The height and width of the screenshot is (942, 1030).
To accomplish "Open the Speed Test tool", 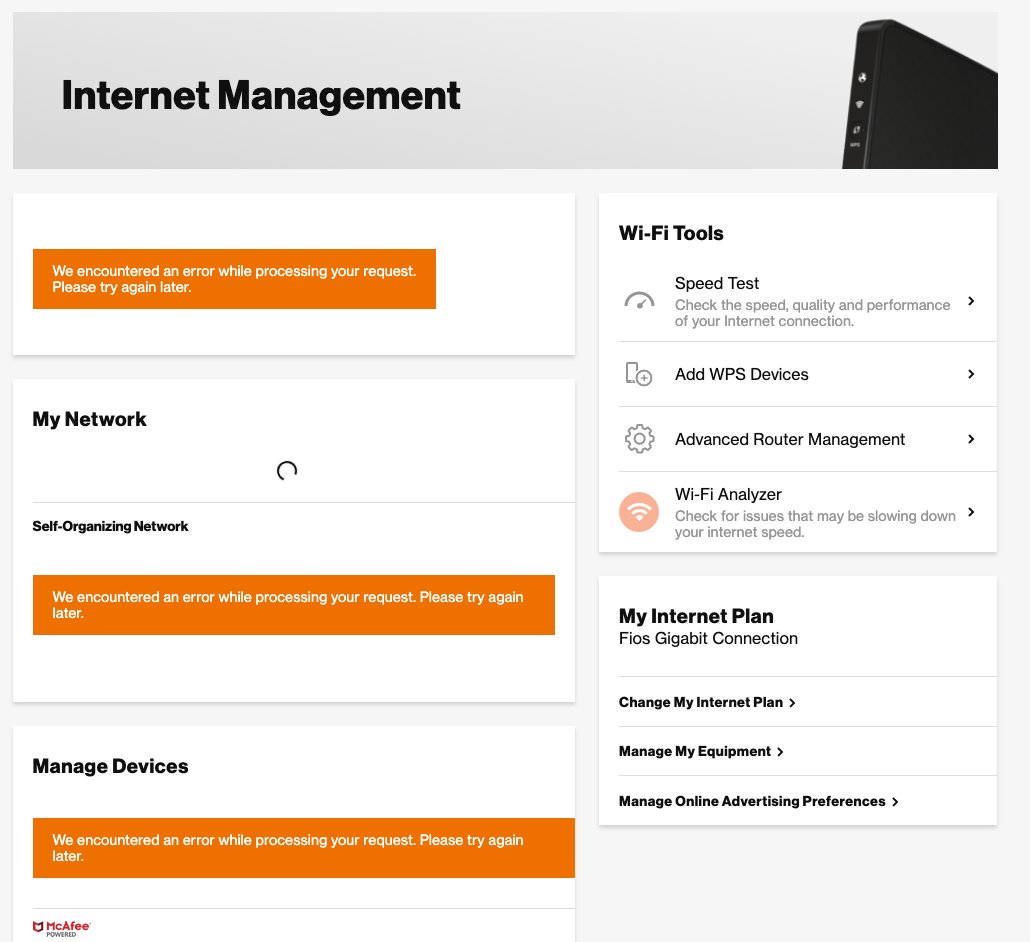I will click(807, 302).
